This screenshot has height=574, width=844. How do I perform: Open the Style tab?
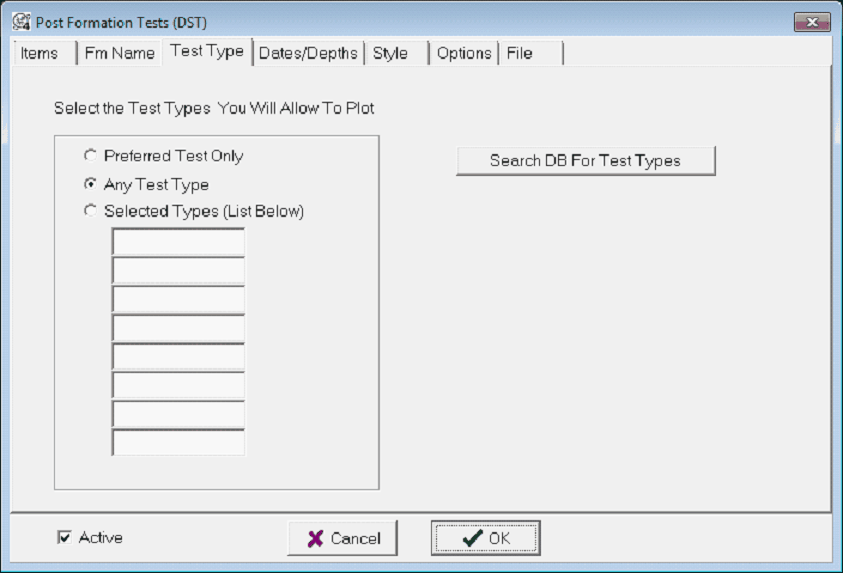[x=390, y=54]
